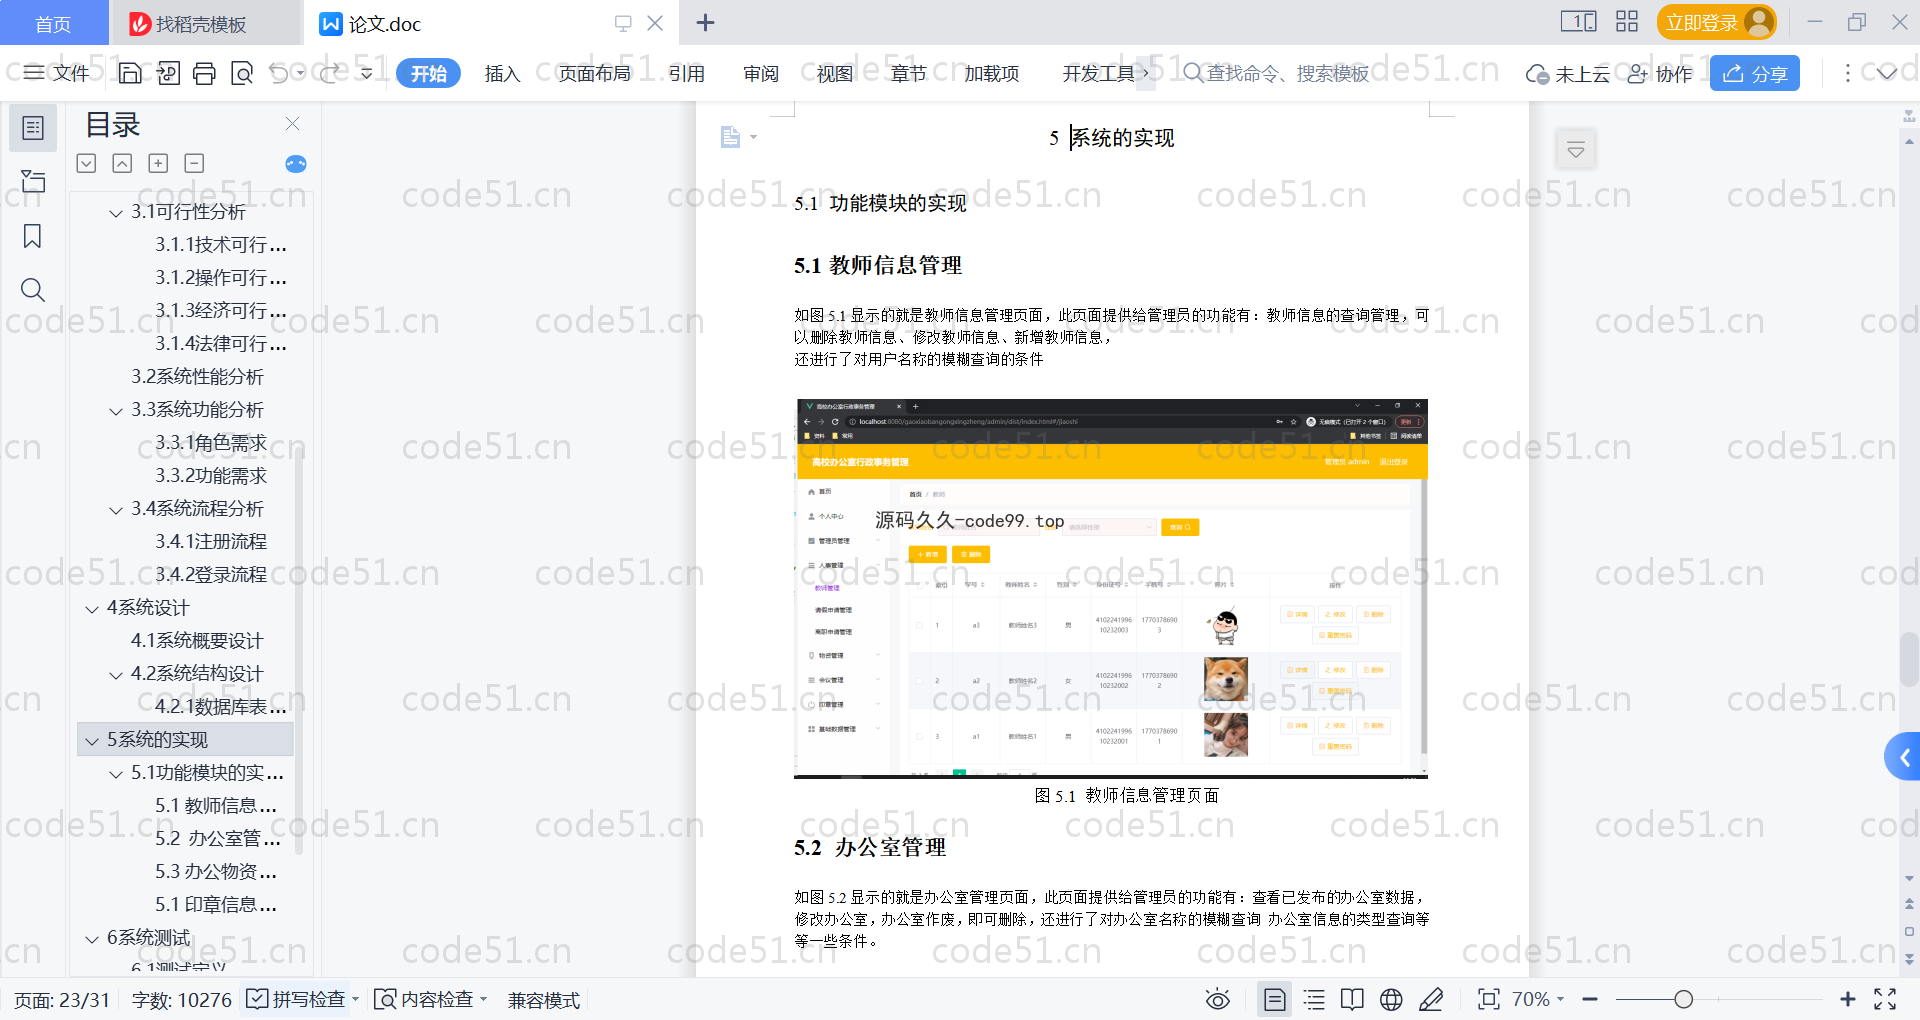Image resolution: width=1920 pixels, height=1020 pixels.
Task: Click the 分享 share button
Action: 1755,73
